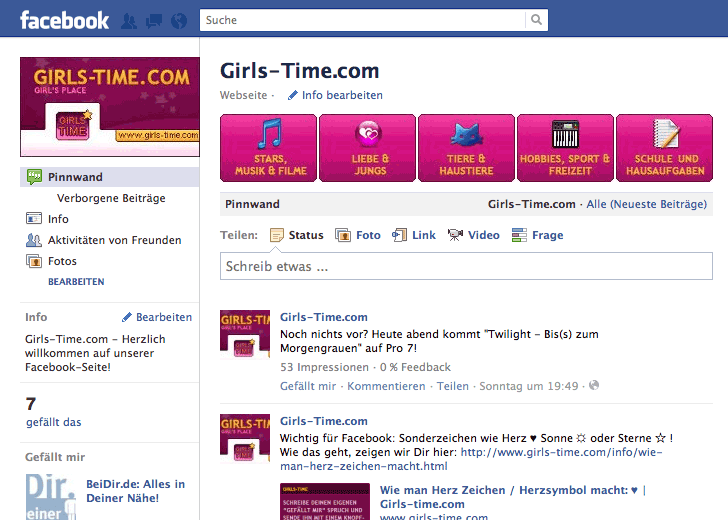Click the Schreib etwas text field
Screen dimensions: 728x520
tap(468, 267)
